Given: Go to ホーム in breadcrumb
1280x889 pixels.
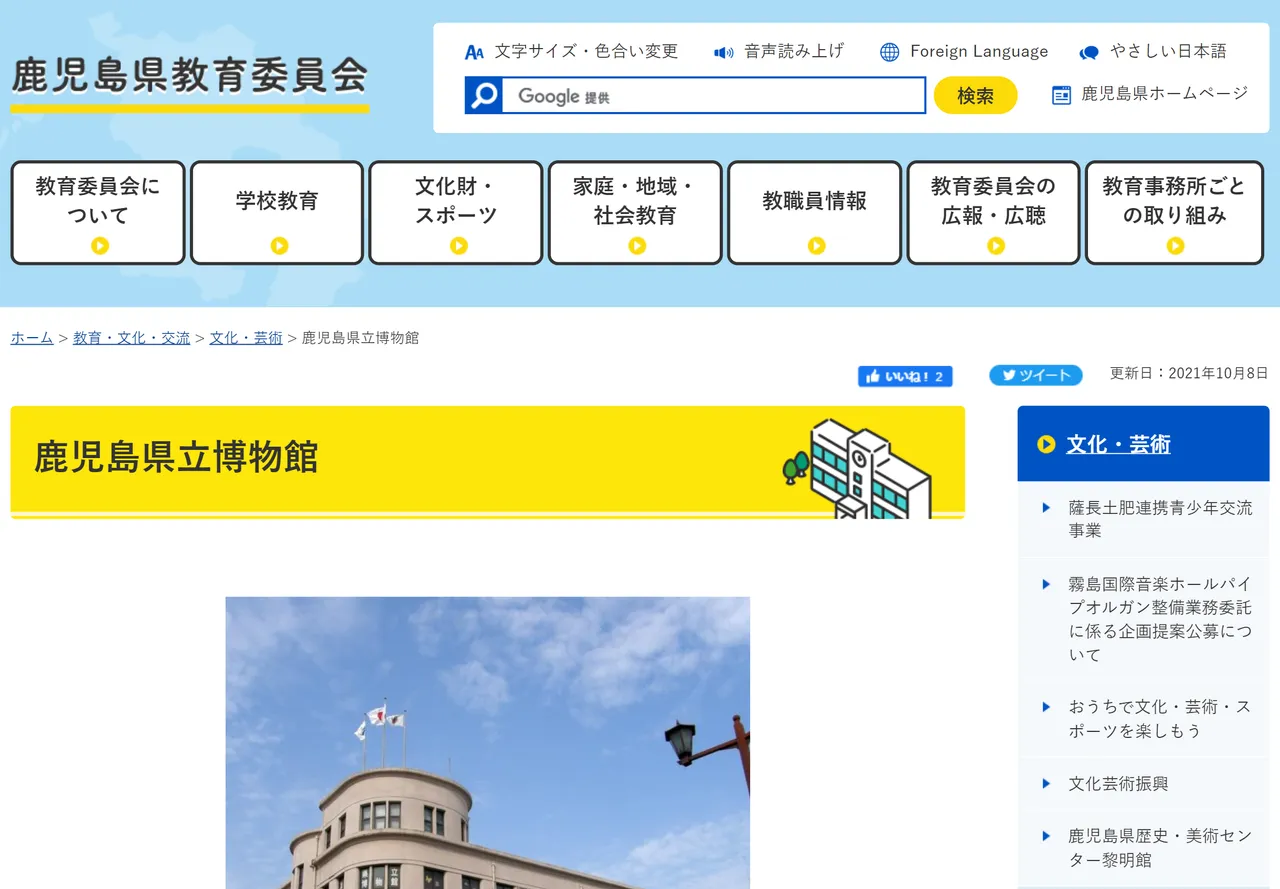Looking at the screenshot, I should tap(32, 338).
